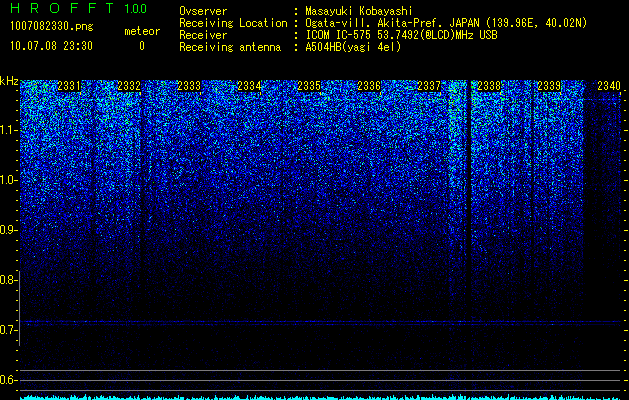
Task: Click time marker 2337
Action: coord(429,85)
